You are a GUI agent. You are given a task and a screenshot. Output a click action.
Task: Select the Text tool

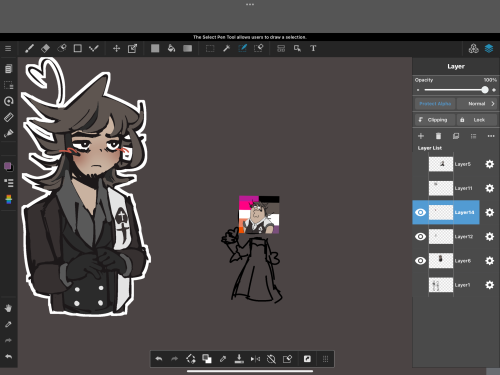click(x=313, y=49)
